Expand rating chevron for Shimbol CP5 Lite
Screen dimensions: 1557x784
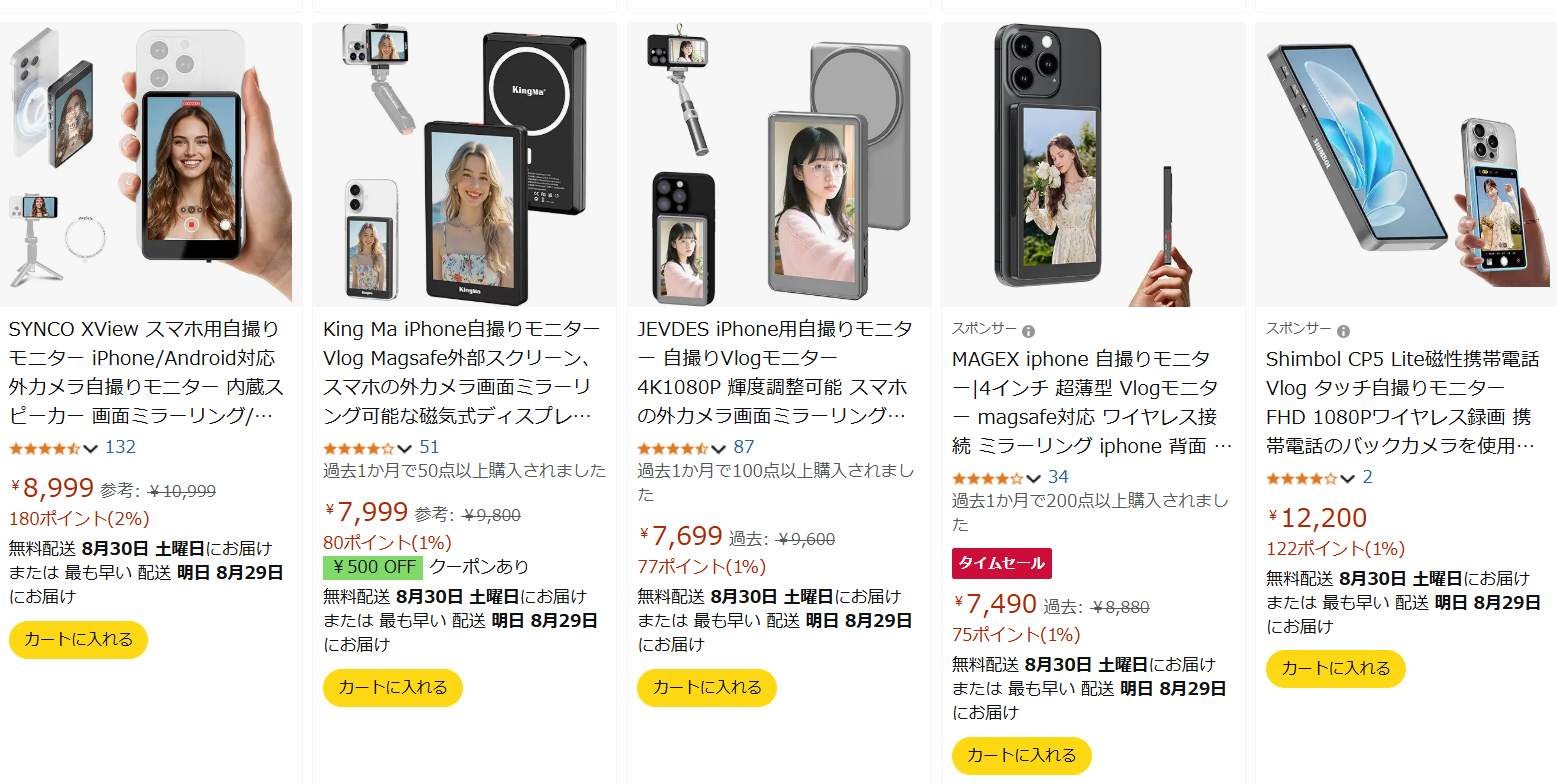1348,478
